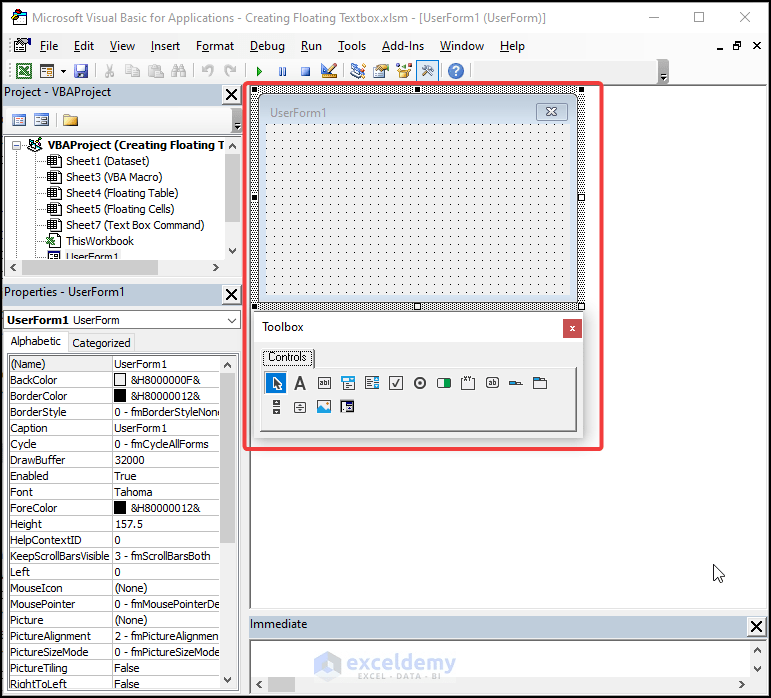
Task: Select the TextBox tool in Toolbox
Action: [324, 383]
